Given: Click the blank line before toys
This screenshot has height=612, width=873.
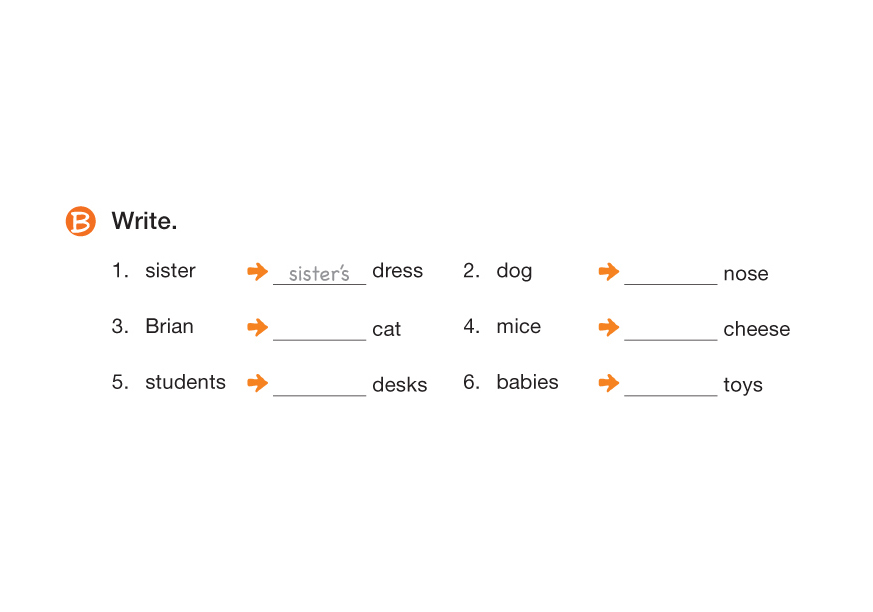Looking at the screenshot, I should 670,387.
